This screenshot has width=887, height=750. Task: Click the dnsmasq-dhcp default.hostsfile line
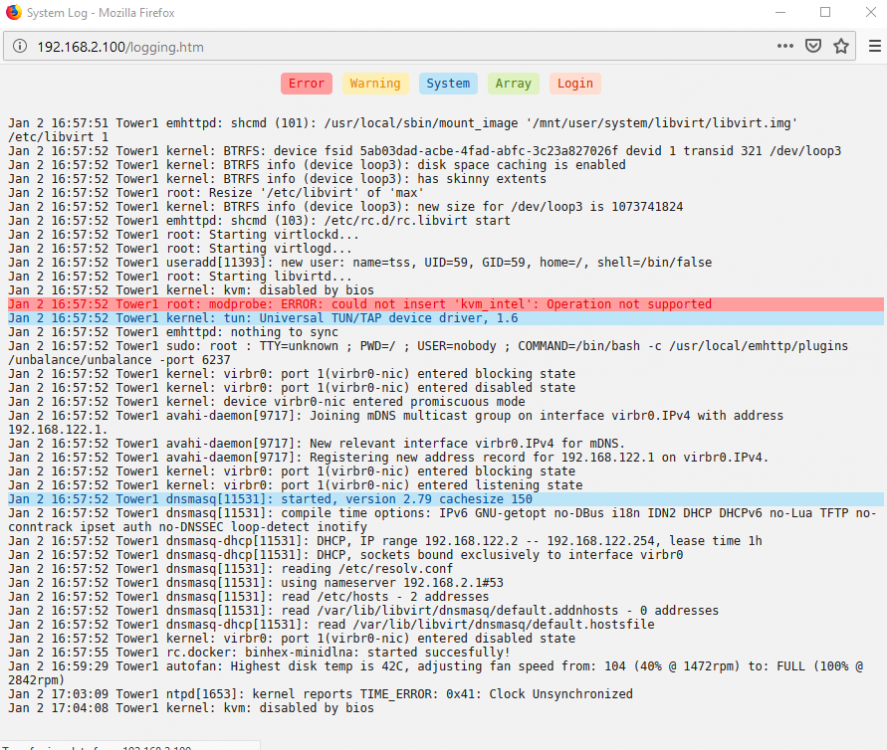(x=331, y=624)
